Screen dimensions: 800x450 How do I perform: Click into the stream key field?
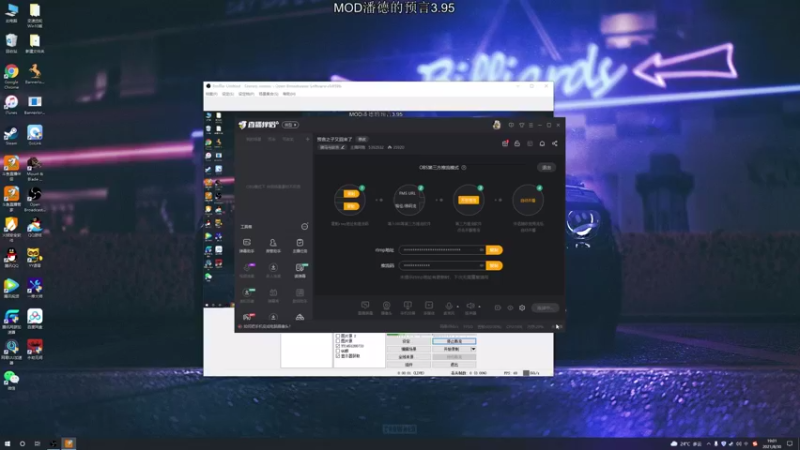(440, 266)
